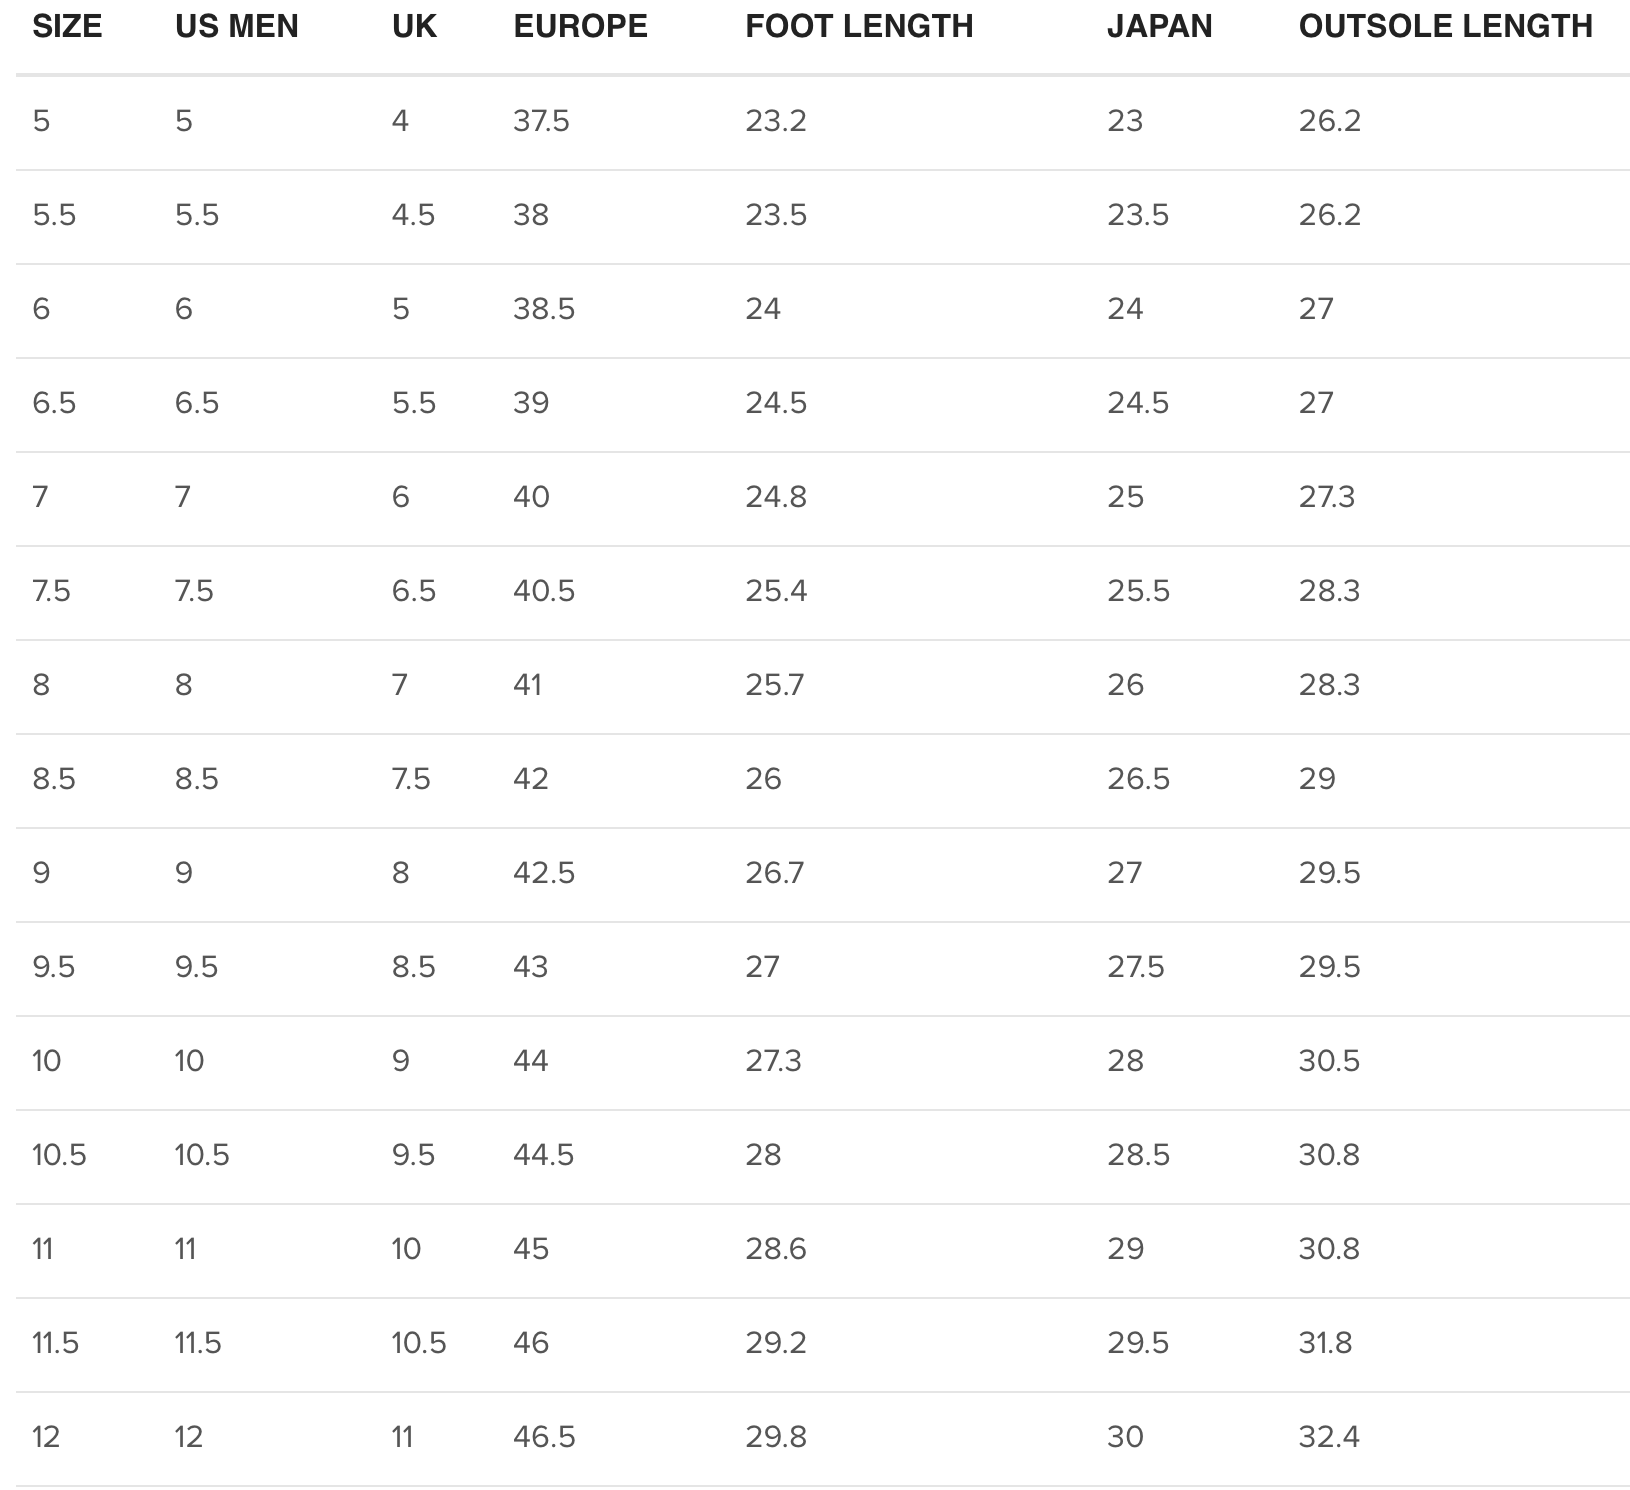This screenshot has width=1630, height=1490.
Task: Click the Europe 41 cell
Action: coord(527,685)
